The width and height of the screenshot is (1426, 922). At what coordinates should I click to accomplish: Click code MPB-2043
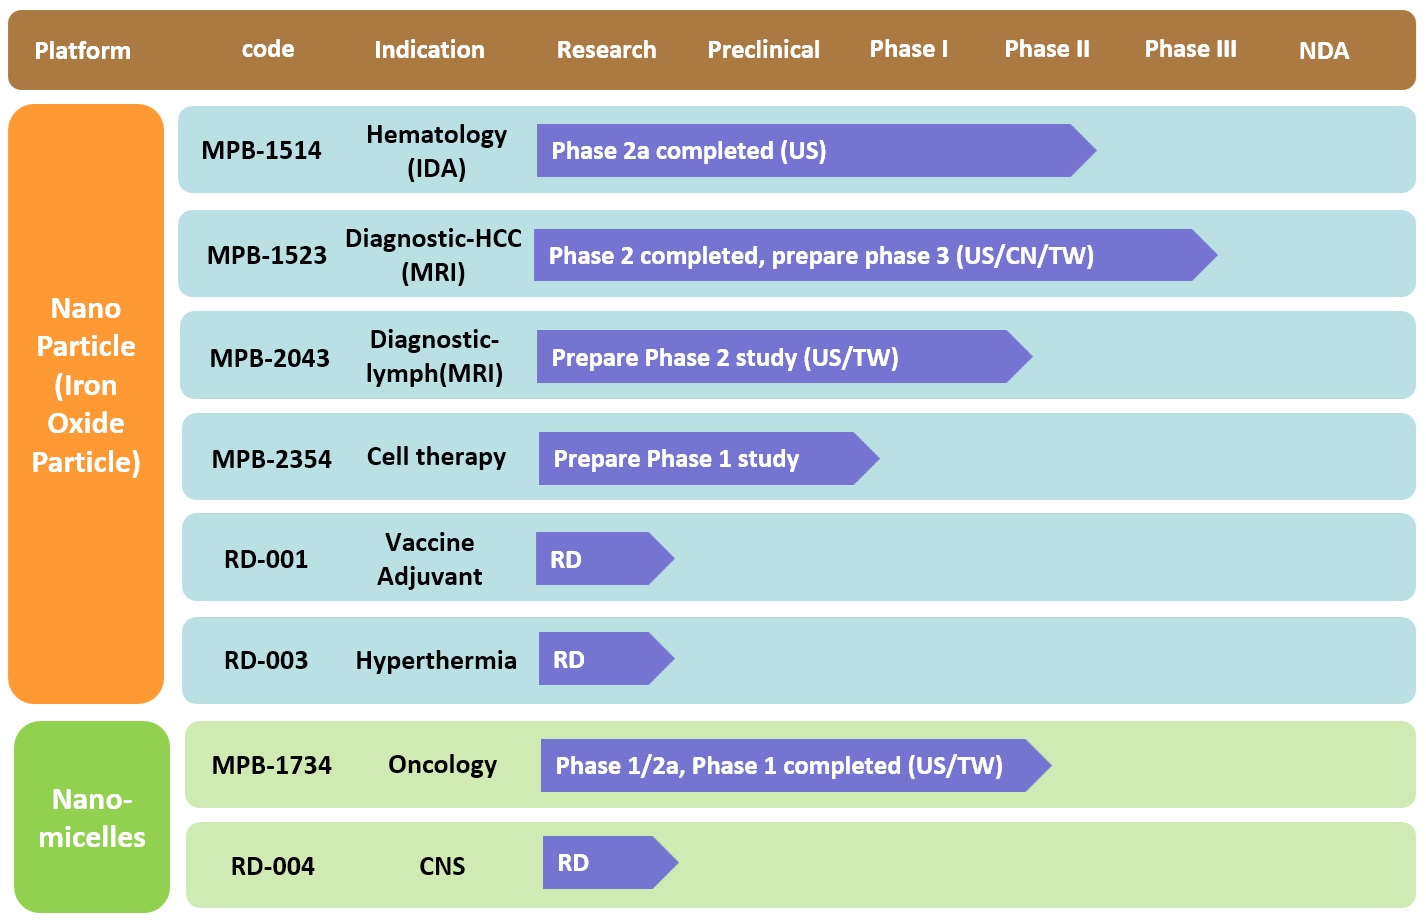point(269,358)
